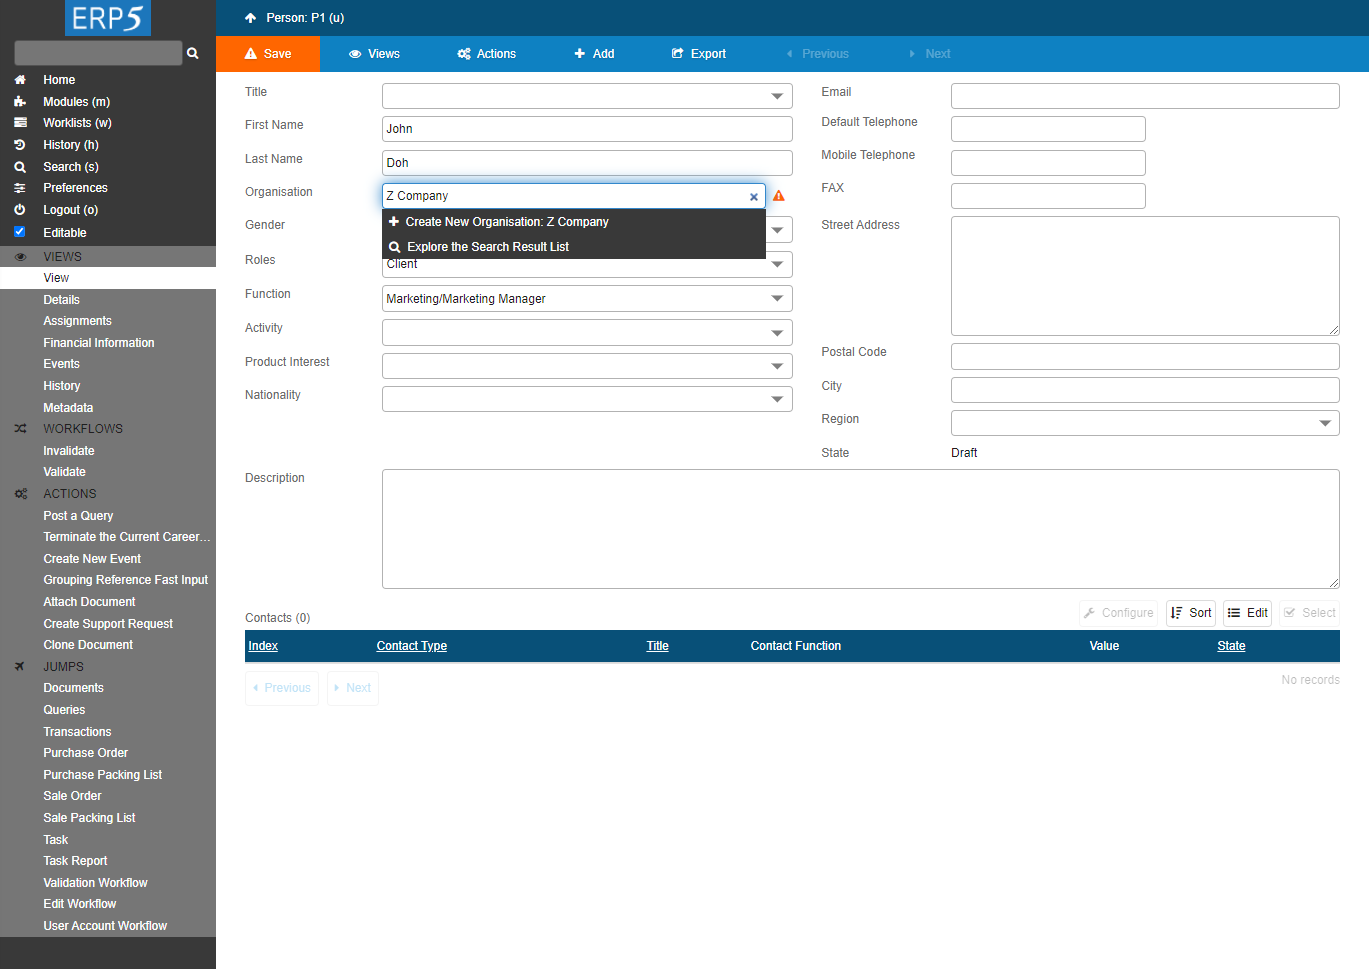
Task: Click the Email input field
Action: coord(1145,96)
